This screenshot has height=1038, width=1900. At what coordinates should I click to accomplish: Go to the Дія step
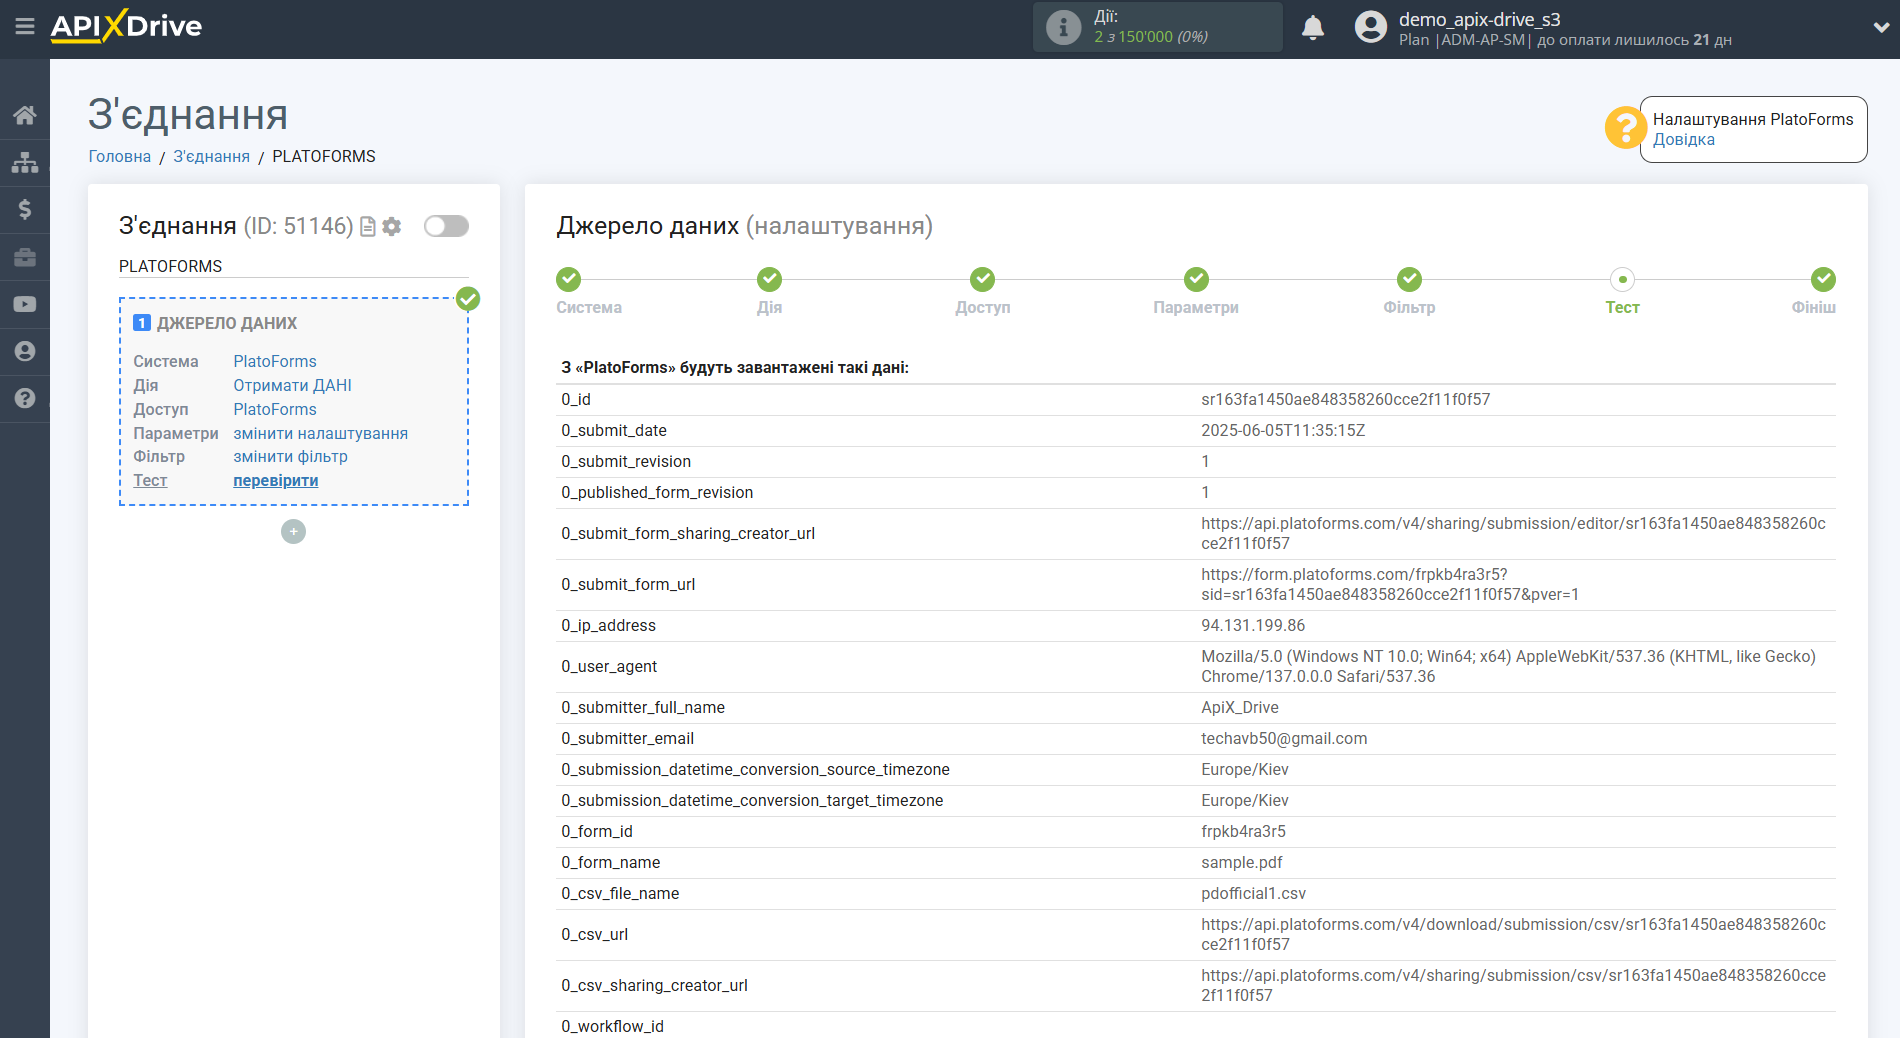(769, 280)
